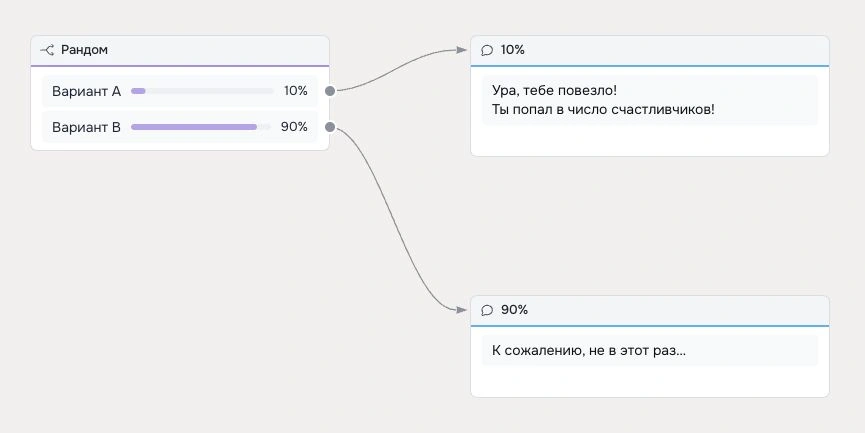Click the branch icon beside Рандом

pos(47,50)
